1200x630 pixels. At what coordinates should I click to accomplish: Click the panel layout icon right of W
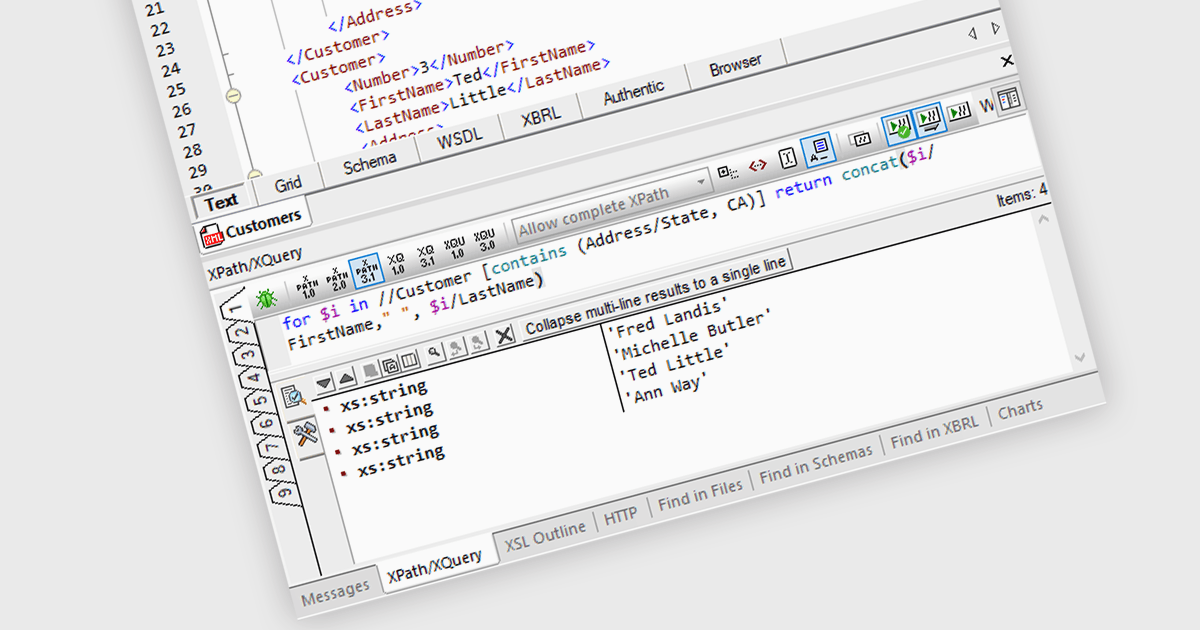(x=1008, y=99)
